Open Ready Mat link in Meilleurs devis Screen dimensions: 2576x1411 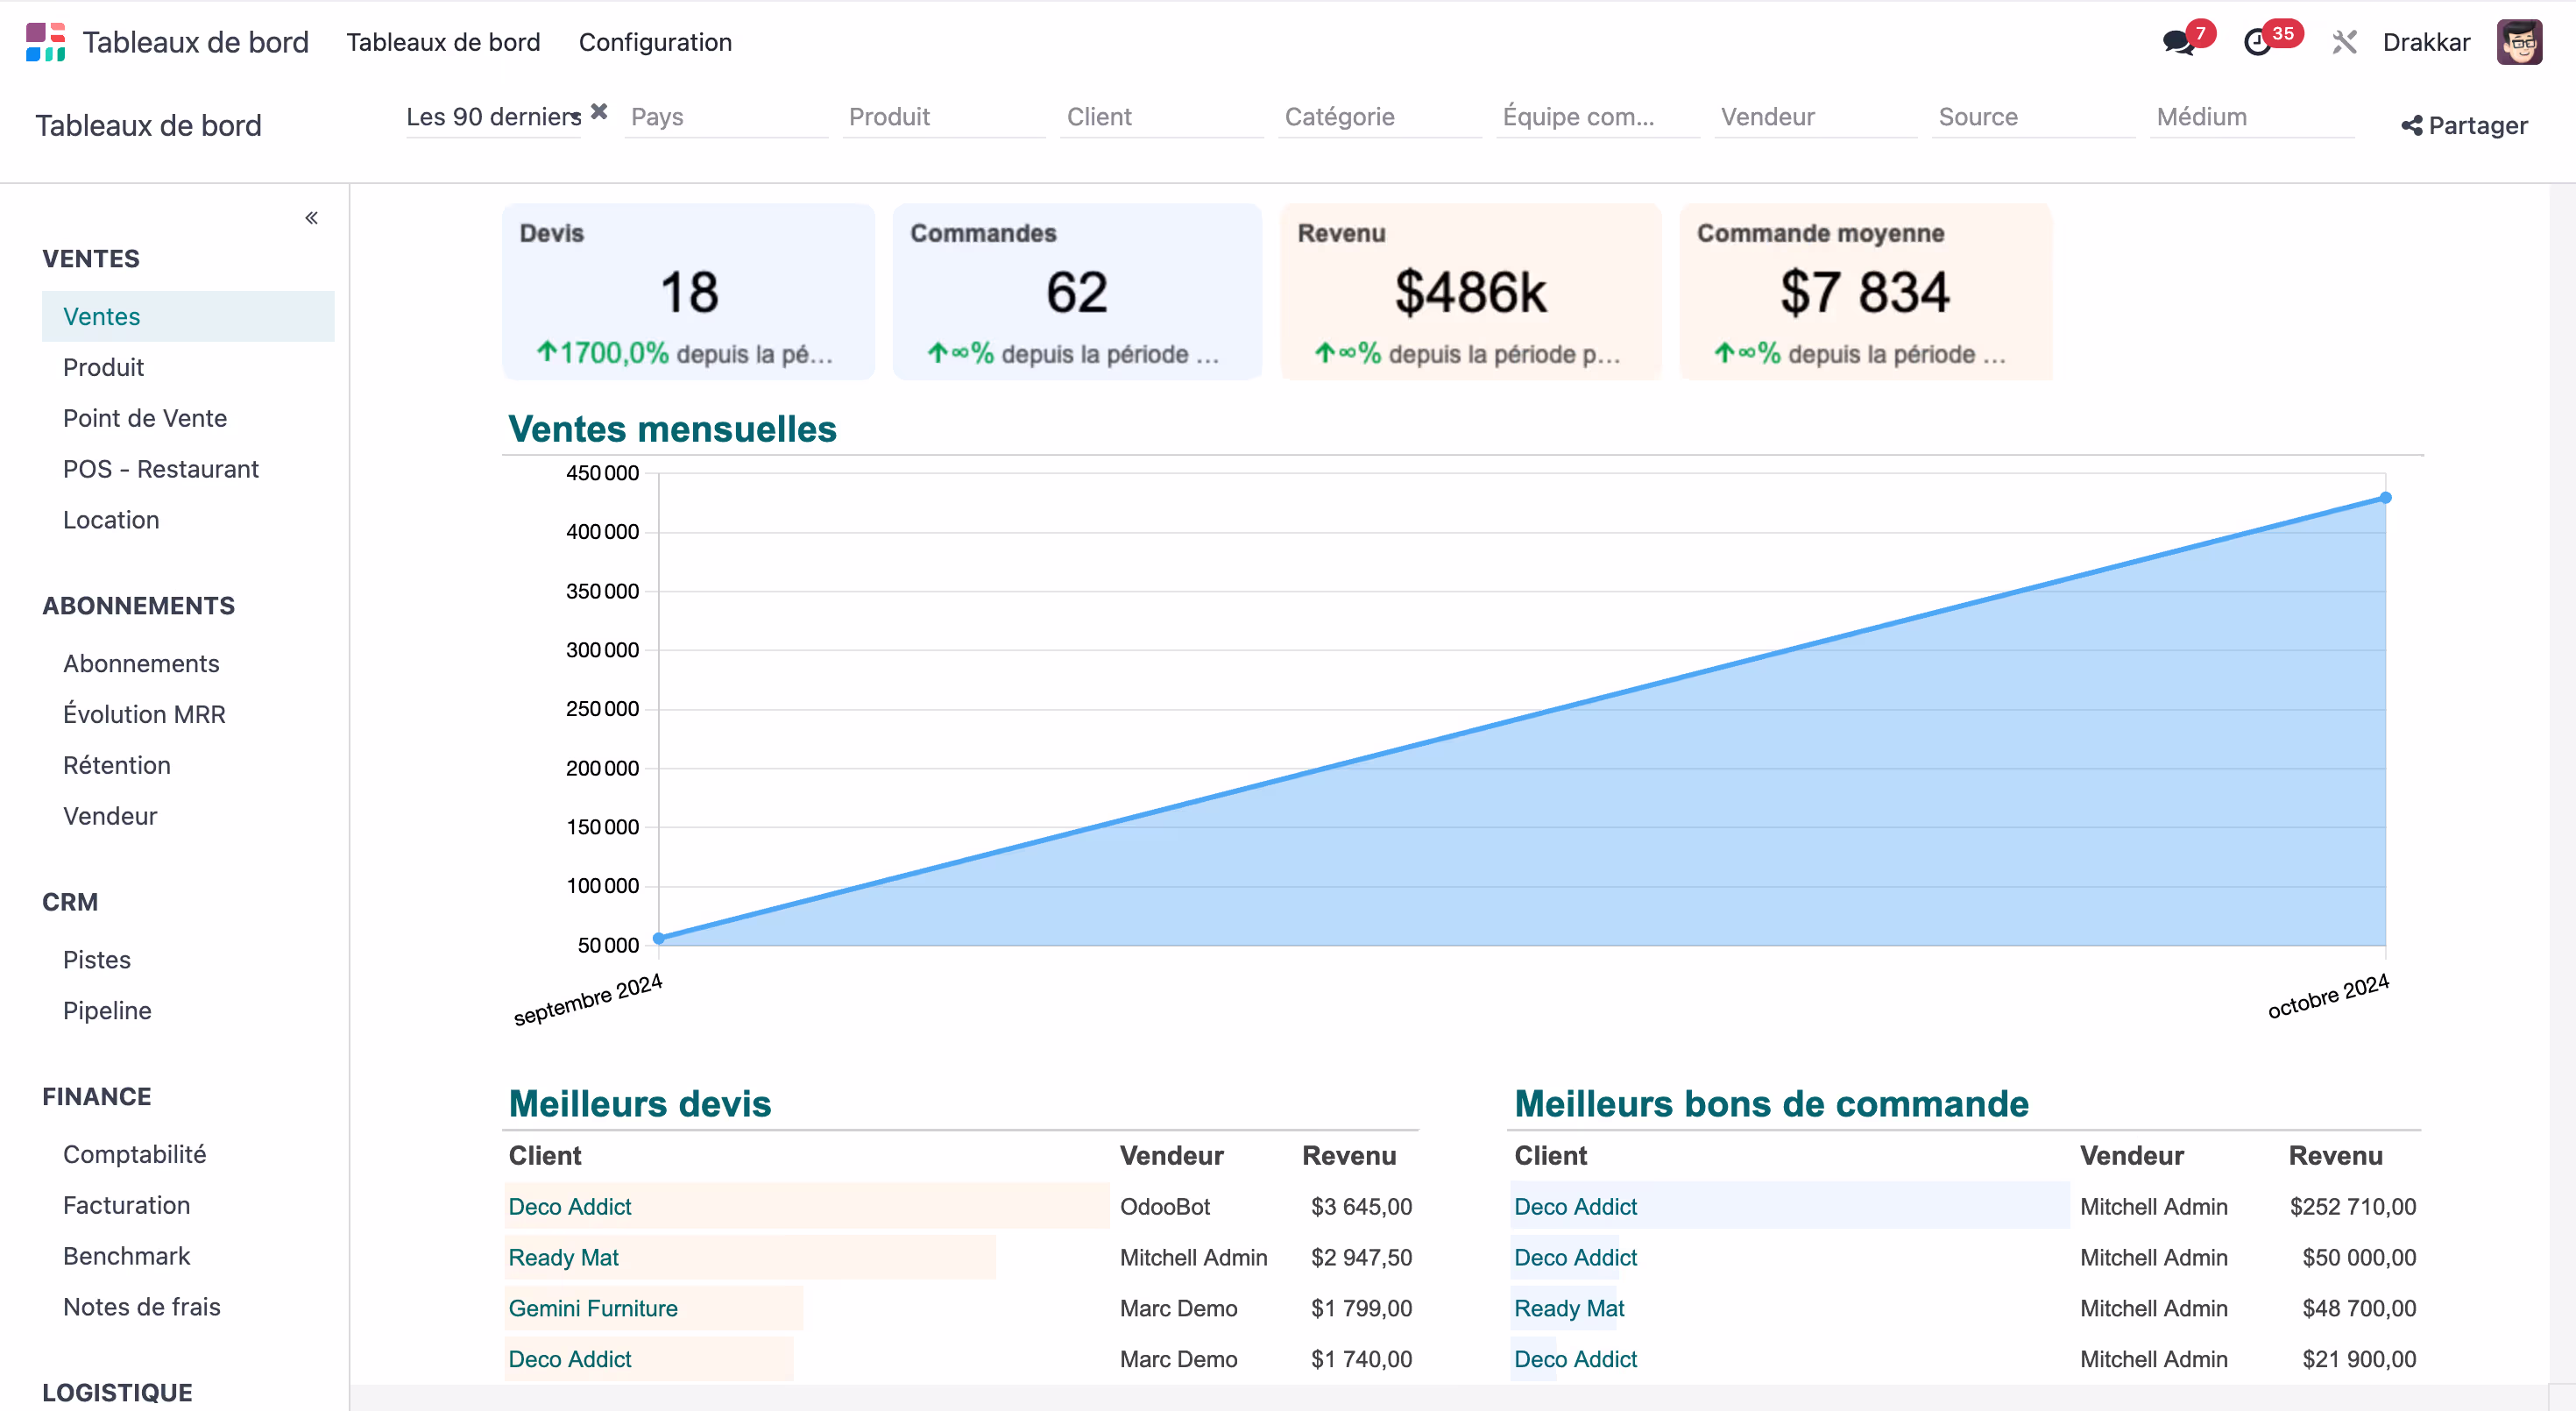[563, 1257]
